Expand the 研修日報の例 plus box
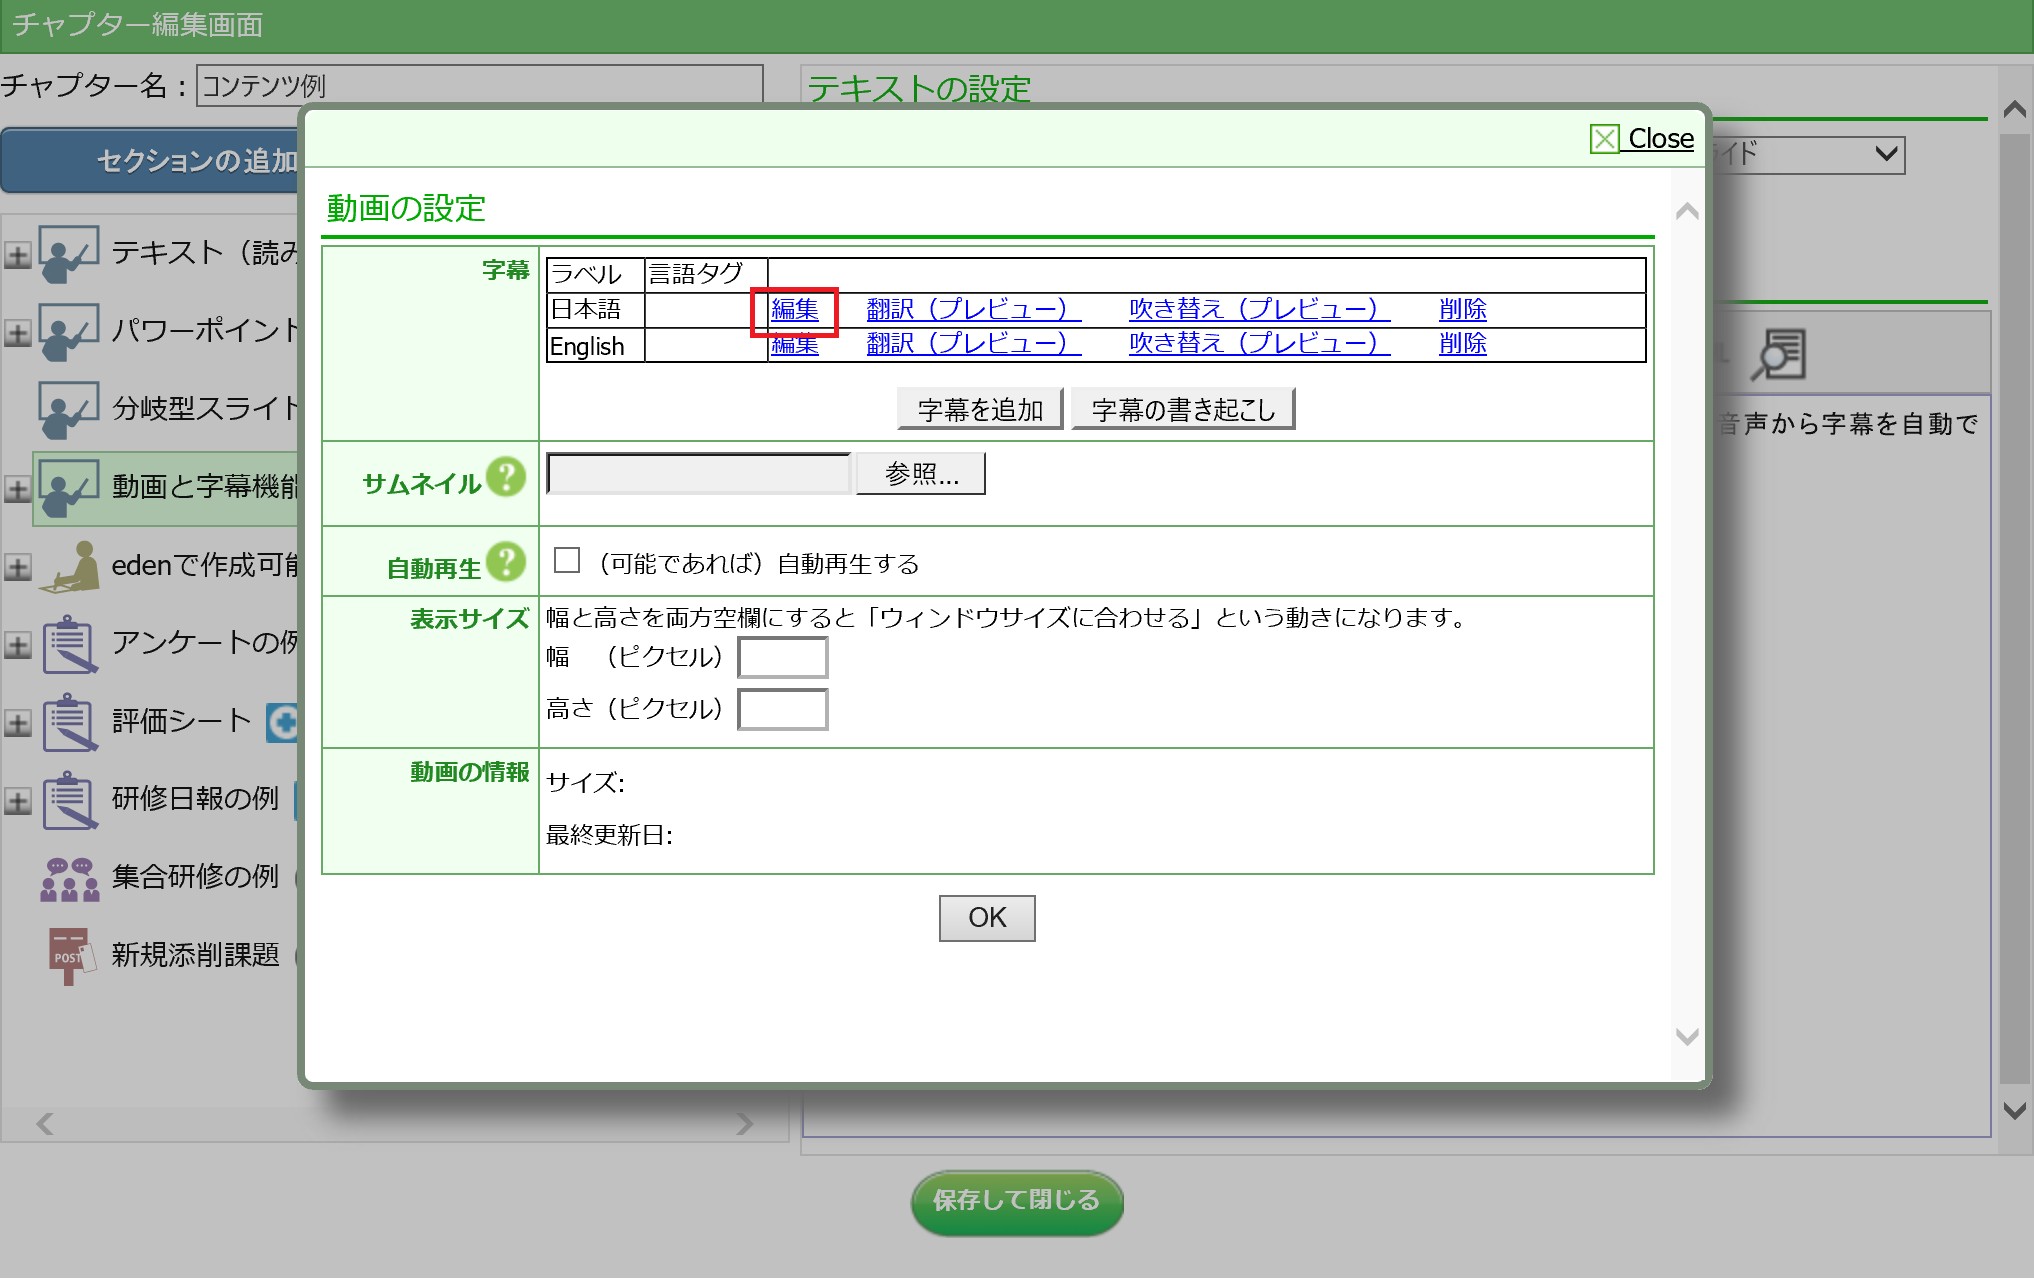This screenshot has height=1280, width=2034. tap(17, 801)
